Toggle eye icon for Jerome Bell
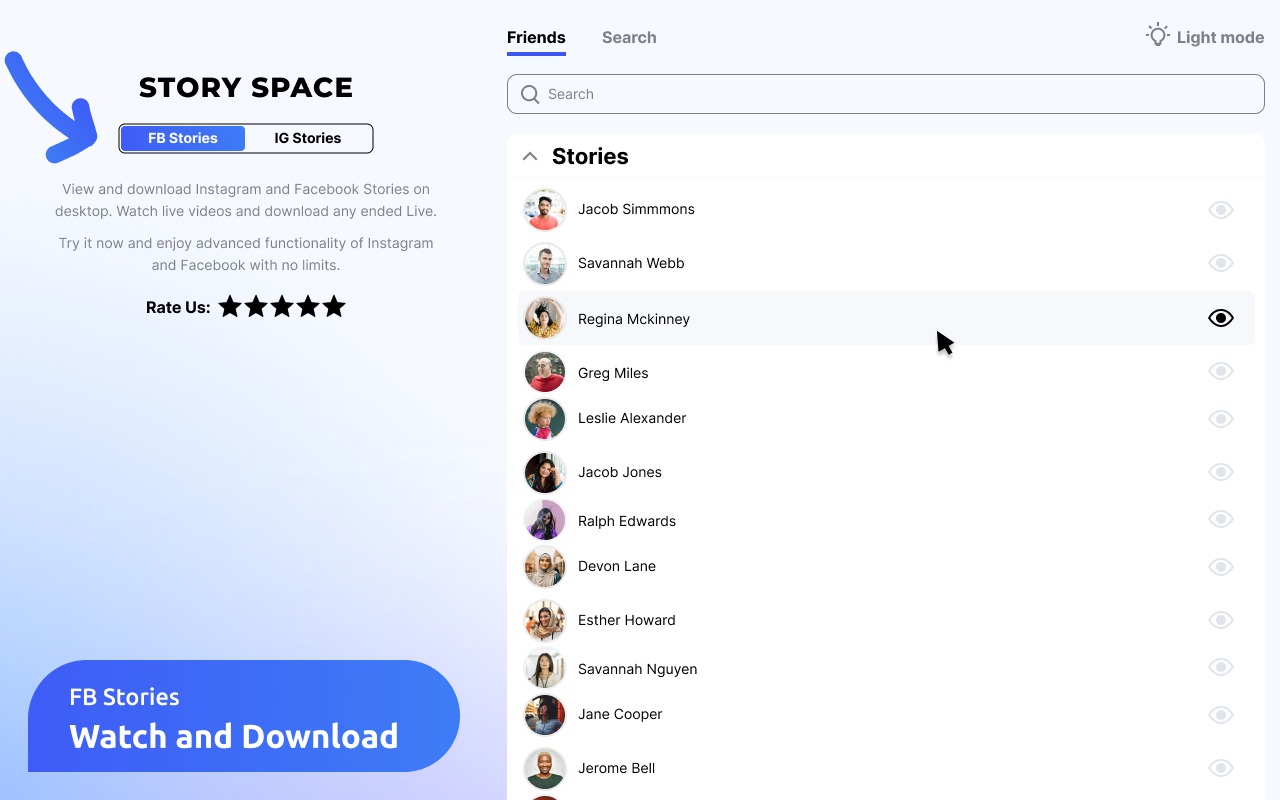1280x800 pixels. (1221, 768)
